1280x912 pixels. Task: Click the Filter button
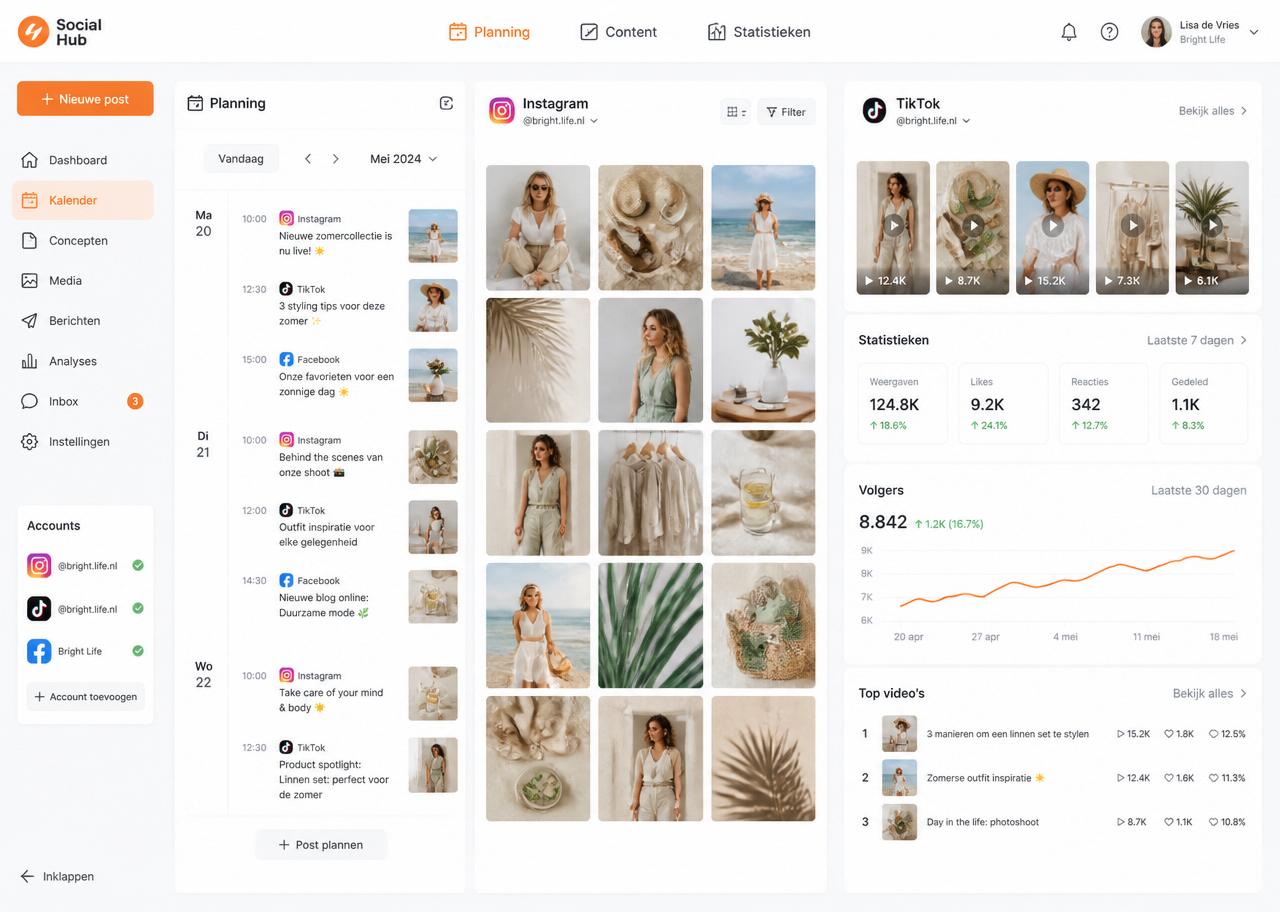786,112
